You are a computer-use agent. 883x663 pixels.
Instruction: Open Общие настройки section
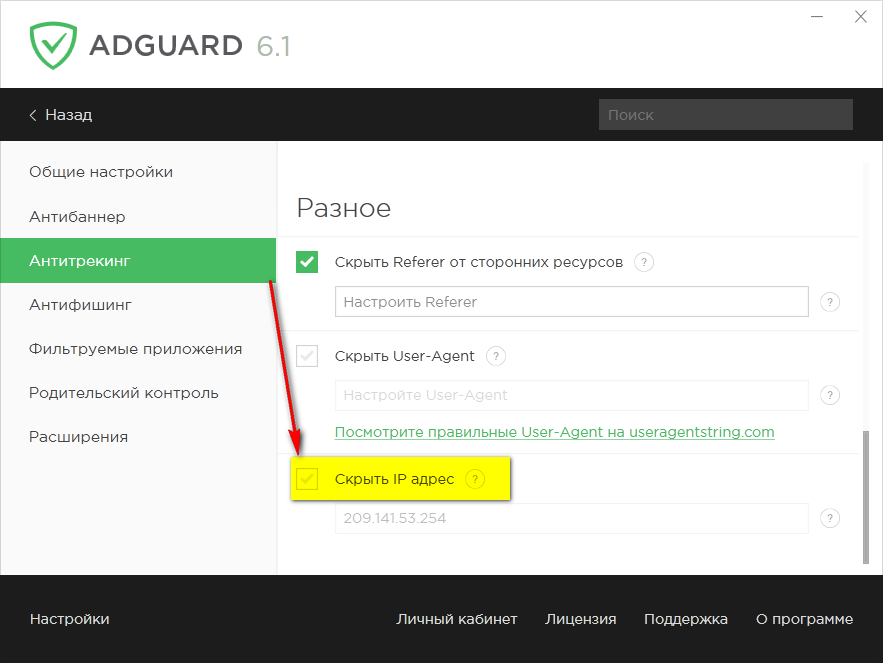click(101, 172)
